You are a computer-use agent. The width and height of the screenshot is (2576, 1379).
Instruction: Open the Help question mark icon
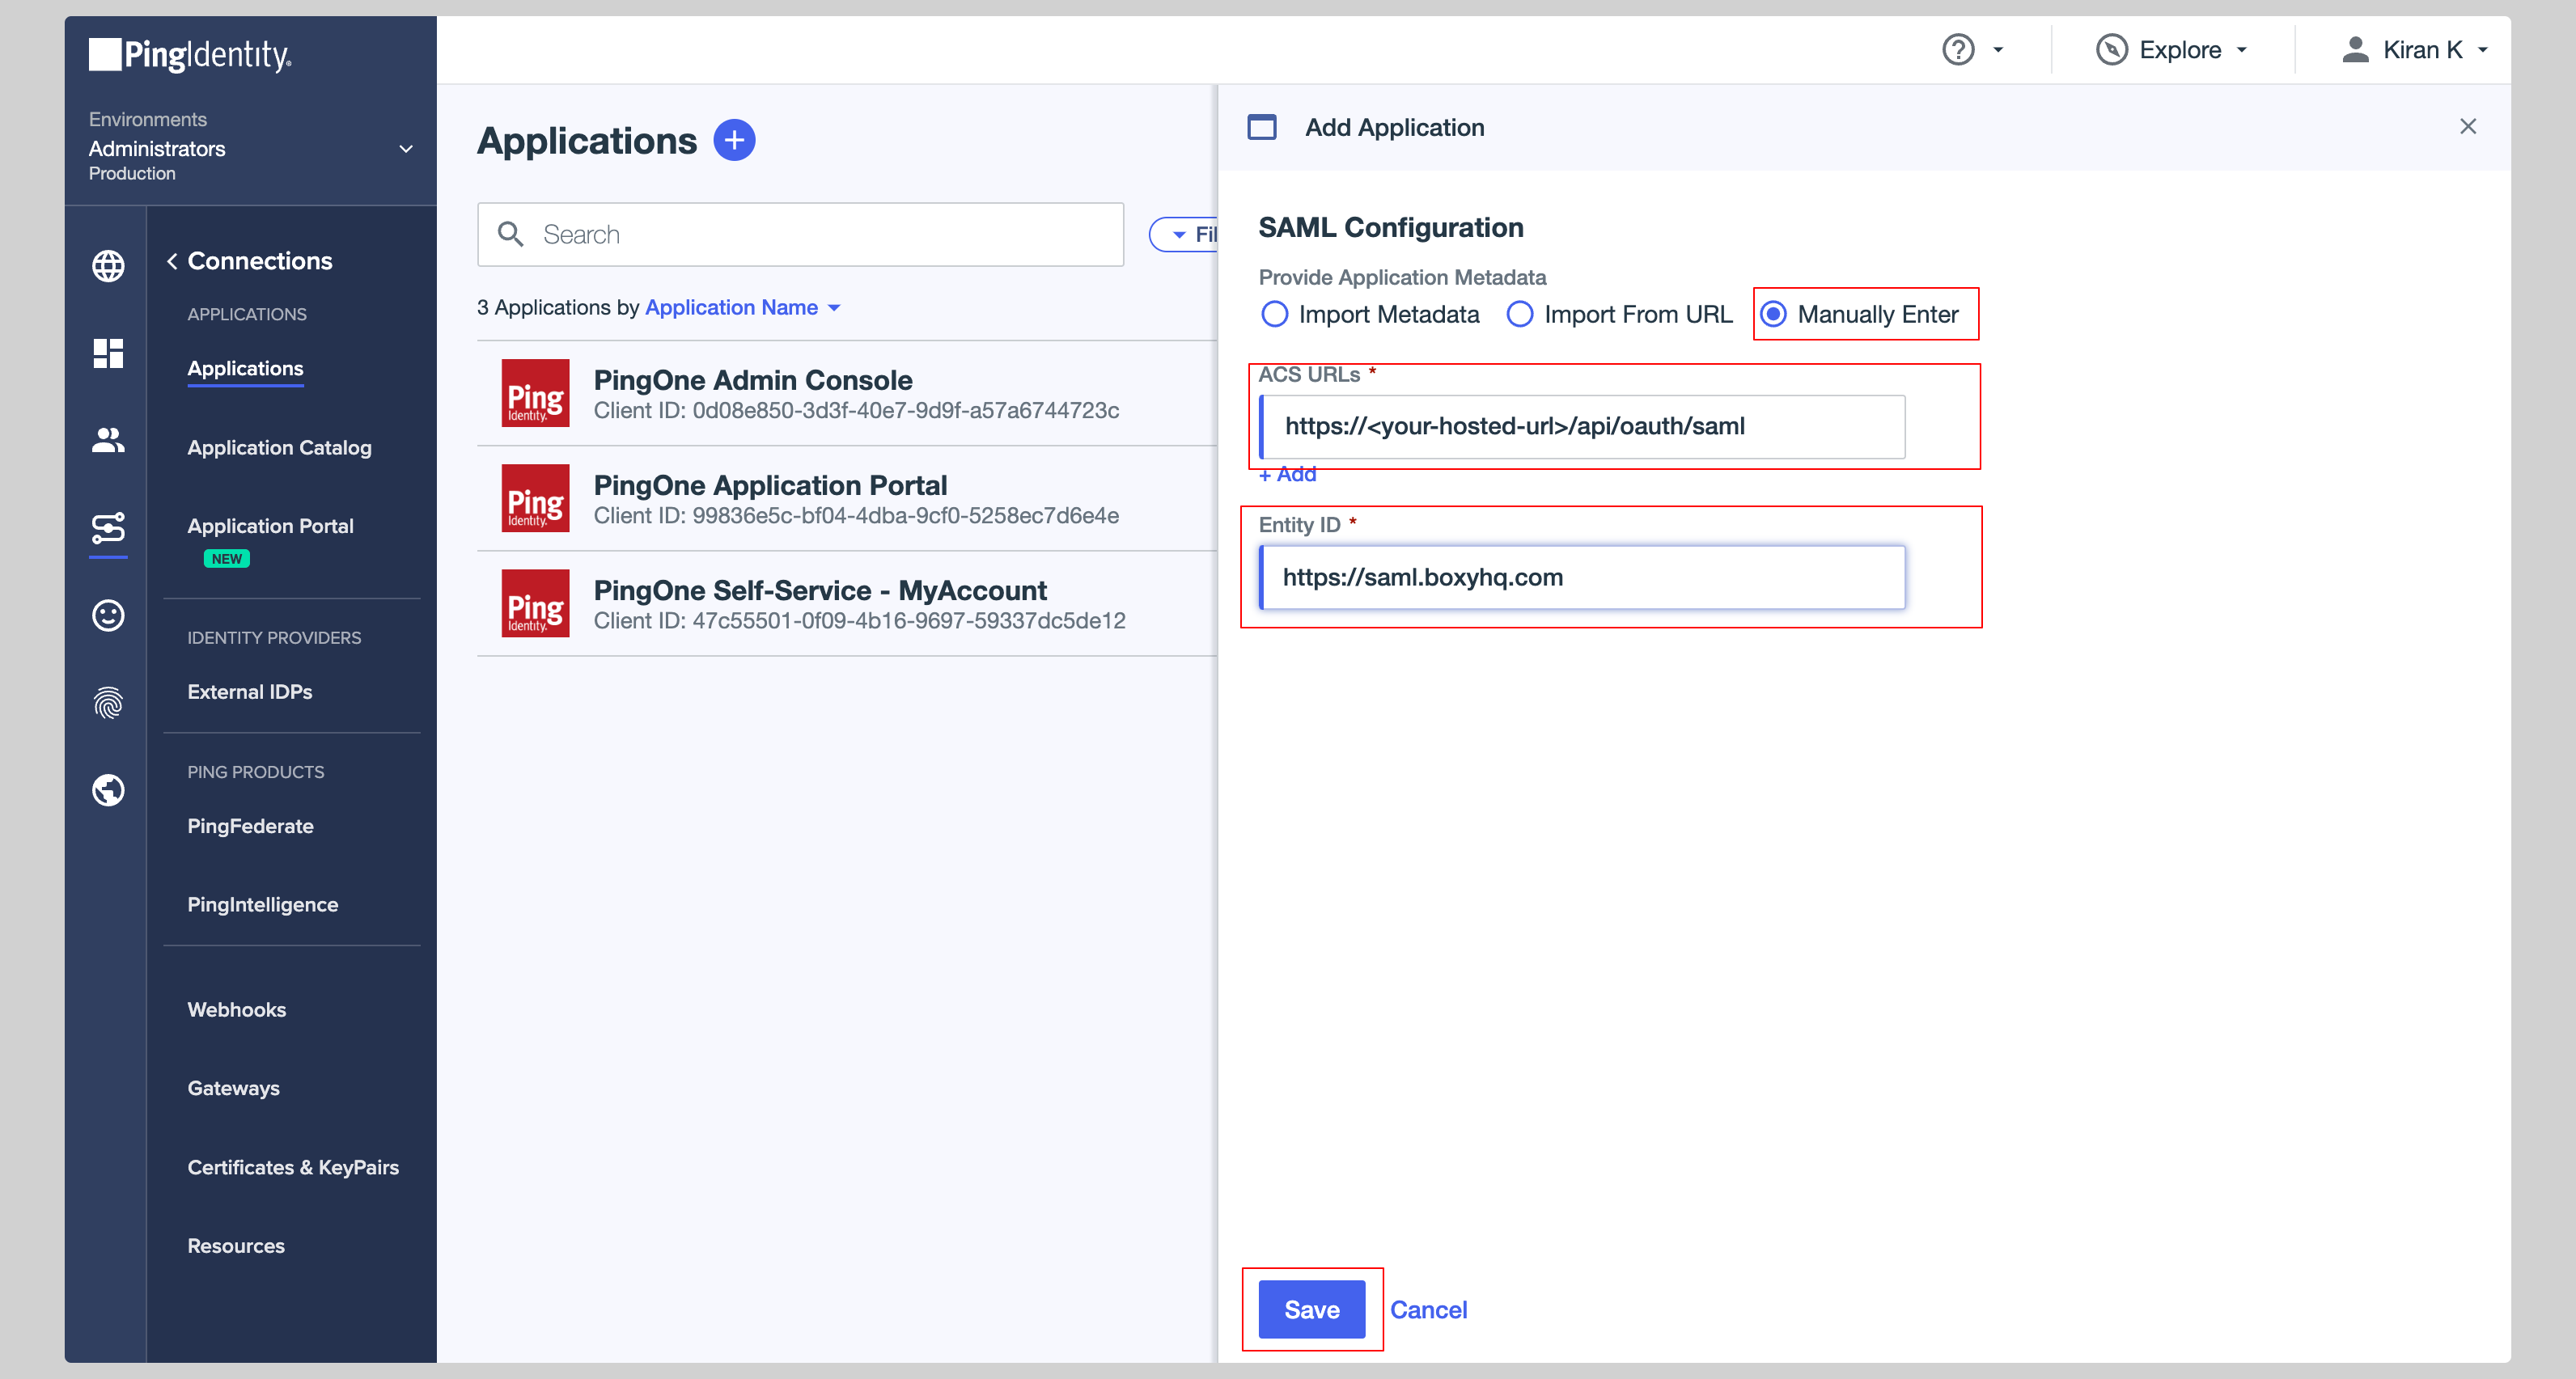coord(1957,48)
